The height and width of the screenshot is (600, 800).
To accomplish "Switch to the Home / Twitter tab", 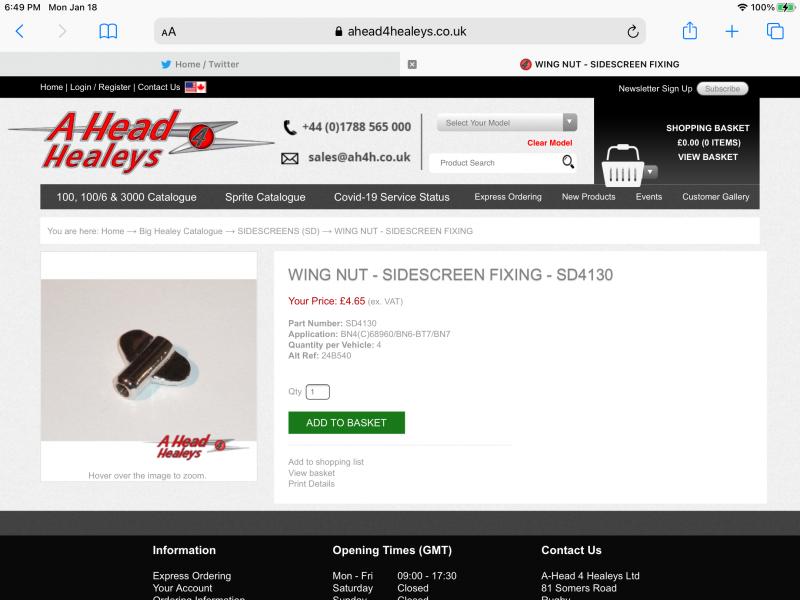I will pyautogui.click(x=200, y=64).
